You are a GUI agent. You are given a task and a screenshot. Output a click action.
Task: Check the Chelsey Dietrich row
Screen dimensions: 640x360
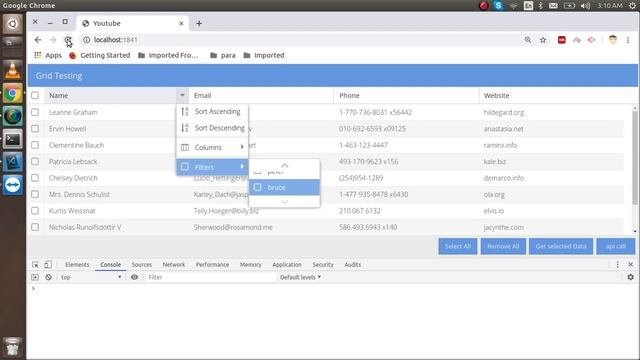point(35,178)
